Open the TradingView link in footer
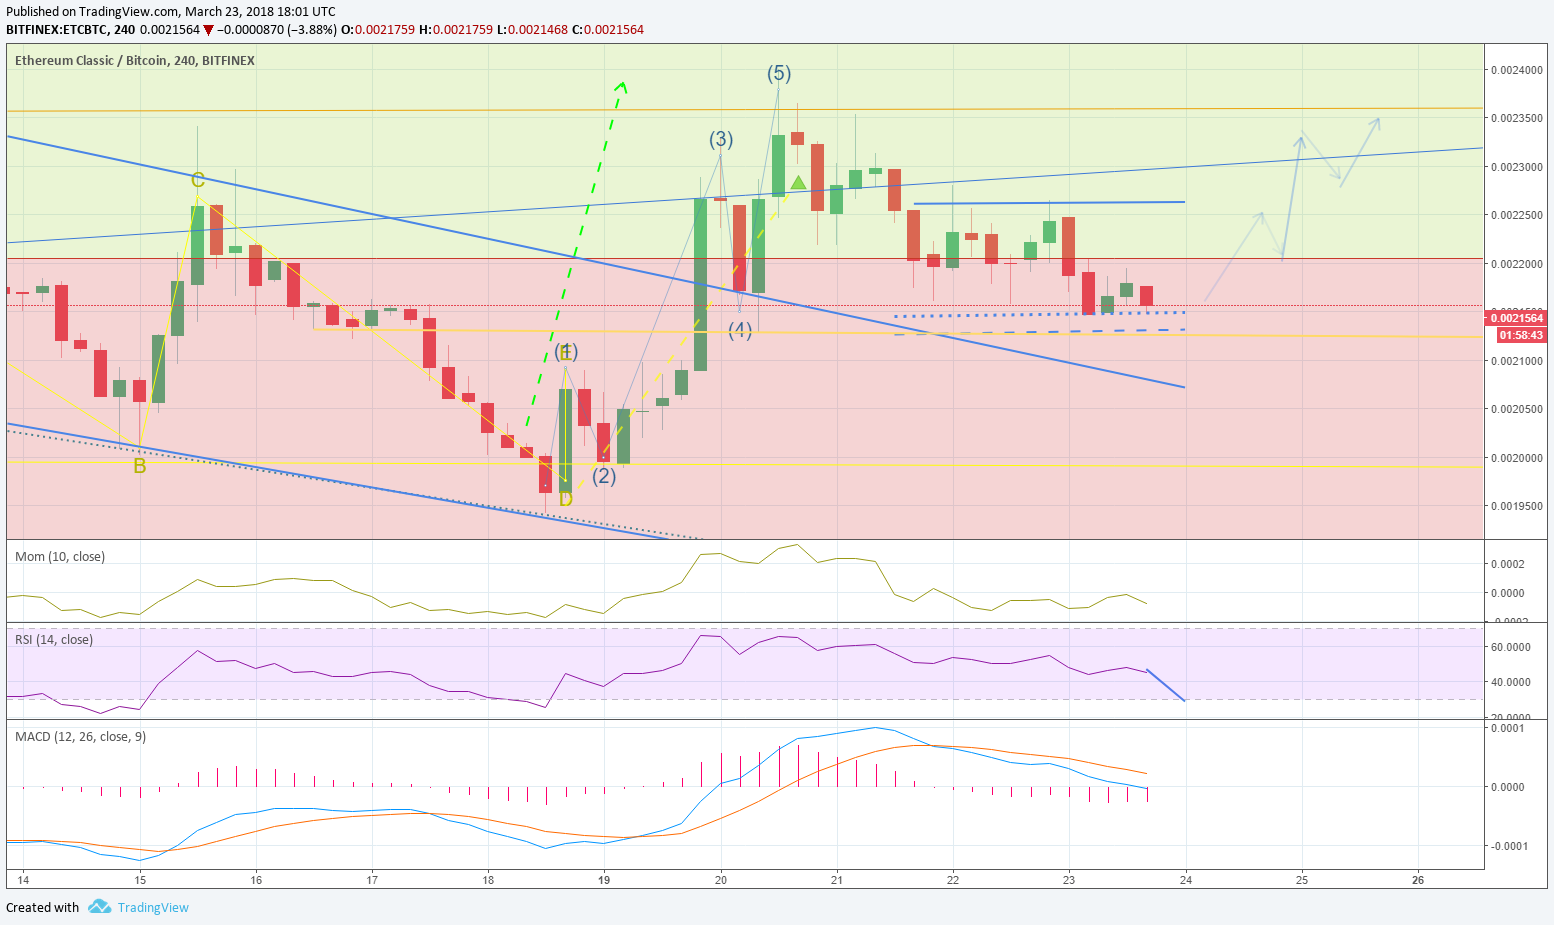 (x=153, y=908)
